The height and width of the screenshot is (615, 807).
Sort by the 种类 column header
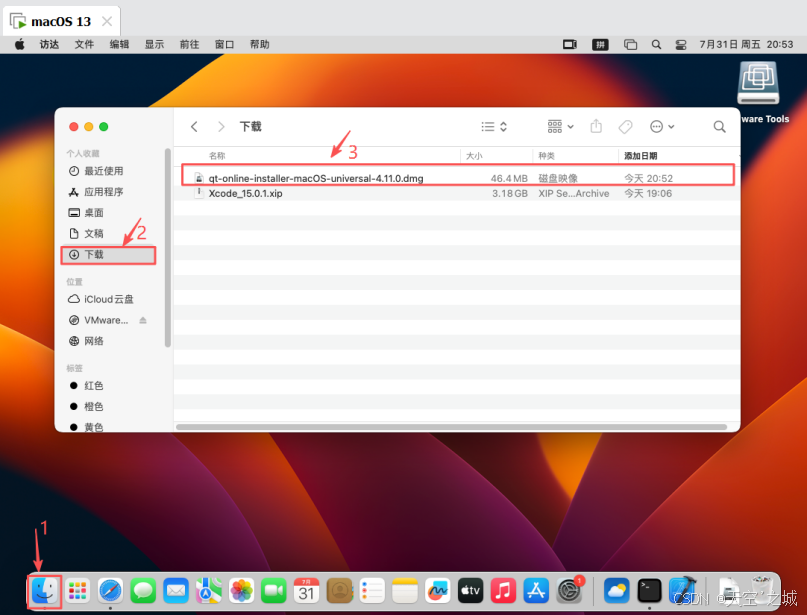point(547,156)
